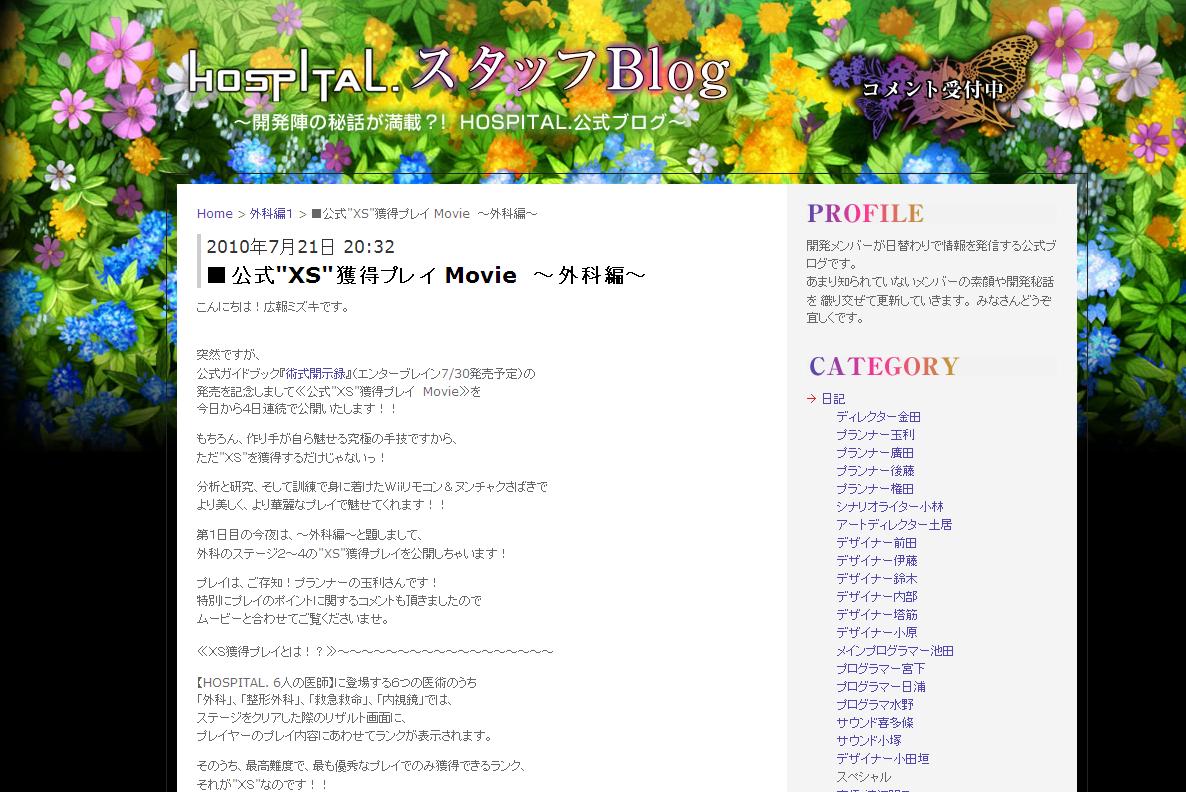Show posts from プログラマー日浦
Viewport: 1186px width, 792px height.
[880, 687]
